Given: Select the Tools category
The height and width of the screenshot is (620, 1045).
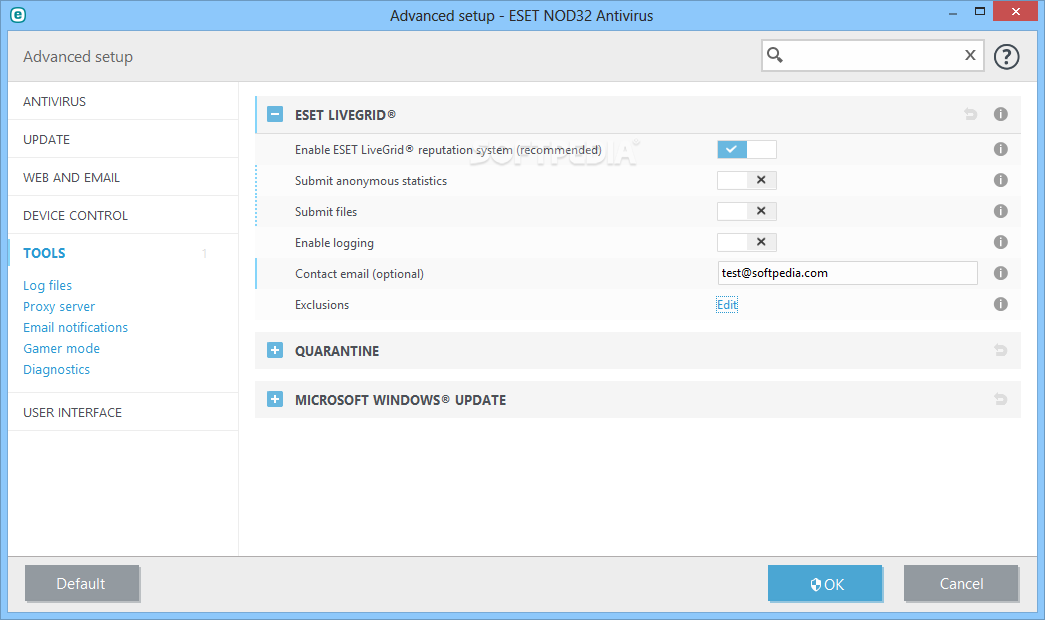Looking at the screenshot, I should (x=44, y=253).
